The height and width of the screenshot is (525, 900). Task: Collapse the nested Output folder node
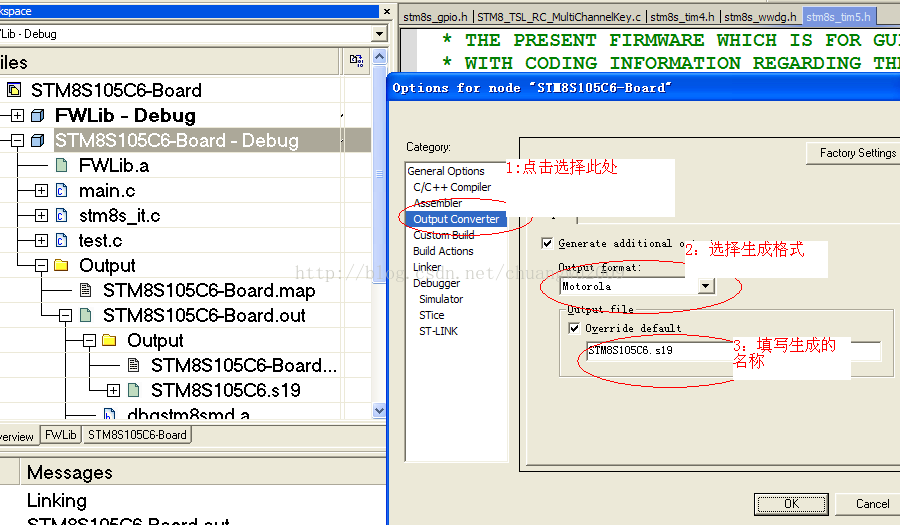89,340
